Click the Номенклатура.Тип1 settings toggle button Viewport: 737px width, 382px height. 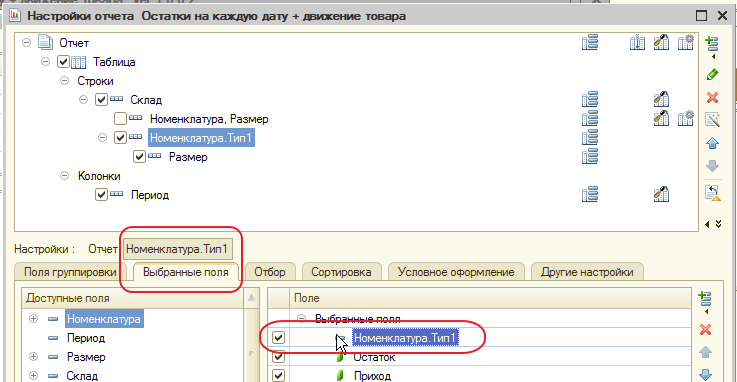click(x=178, y=249)
